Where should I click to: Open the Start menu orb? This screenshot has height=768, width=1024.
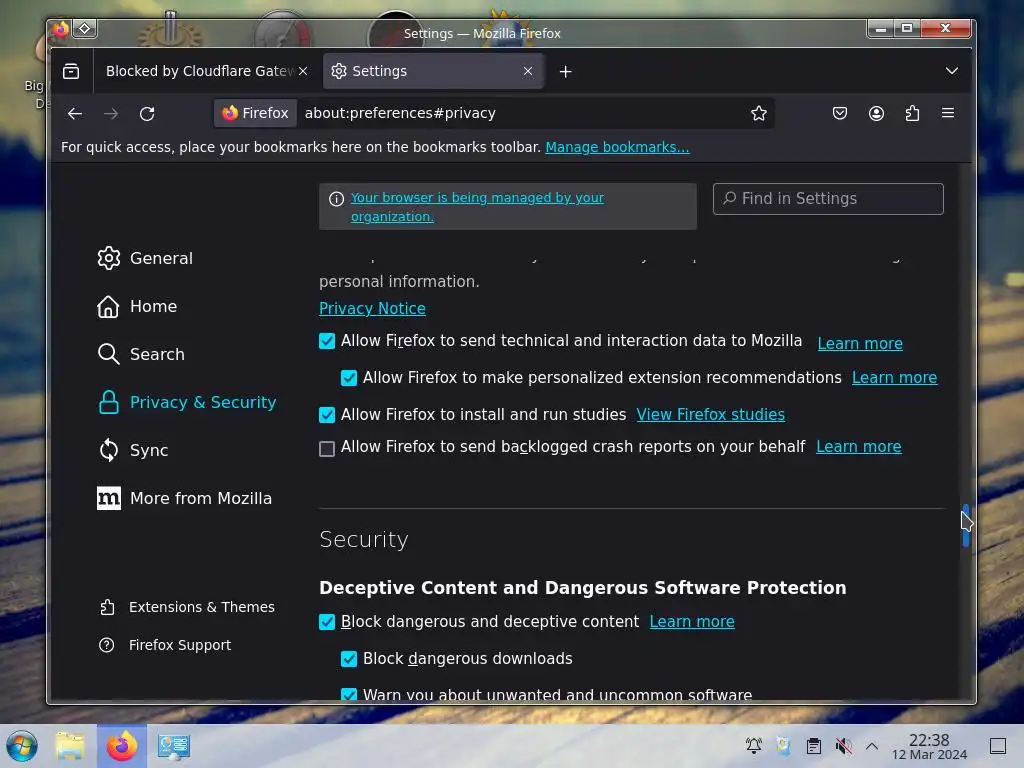pyautogui.click(x=22, y=746)
